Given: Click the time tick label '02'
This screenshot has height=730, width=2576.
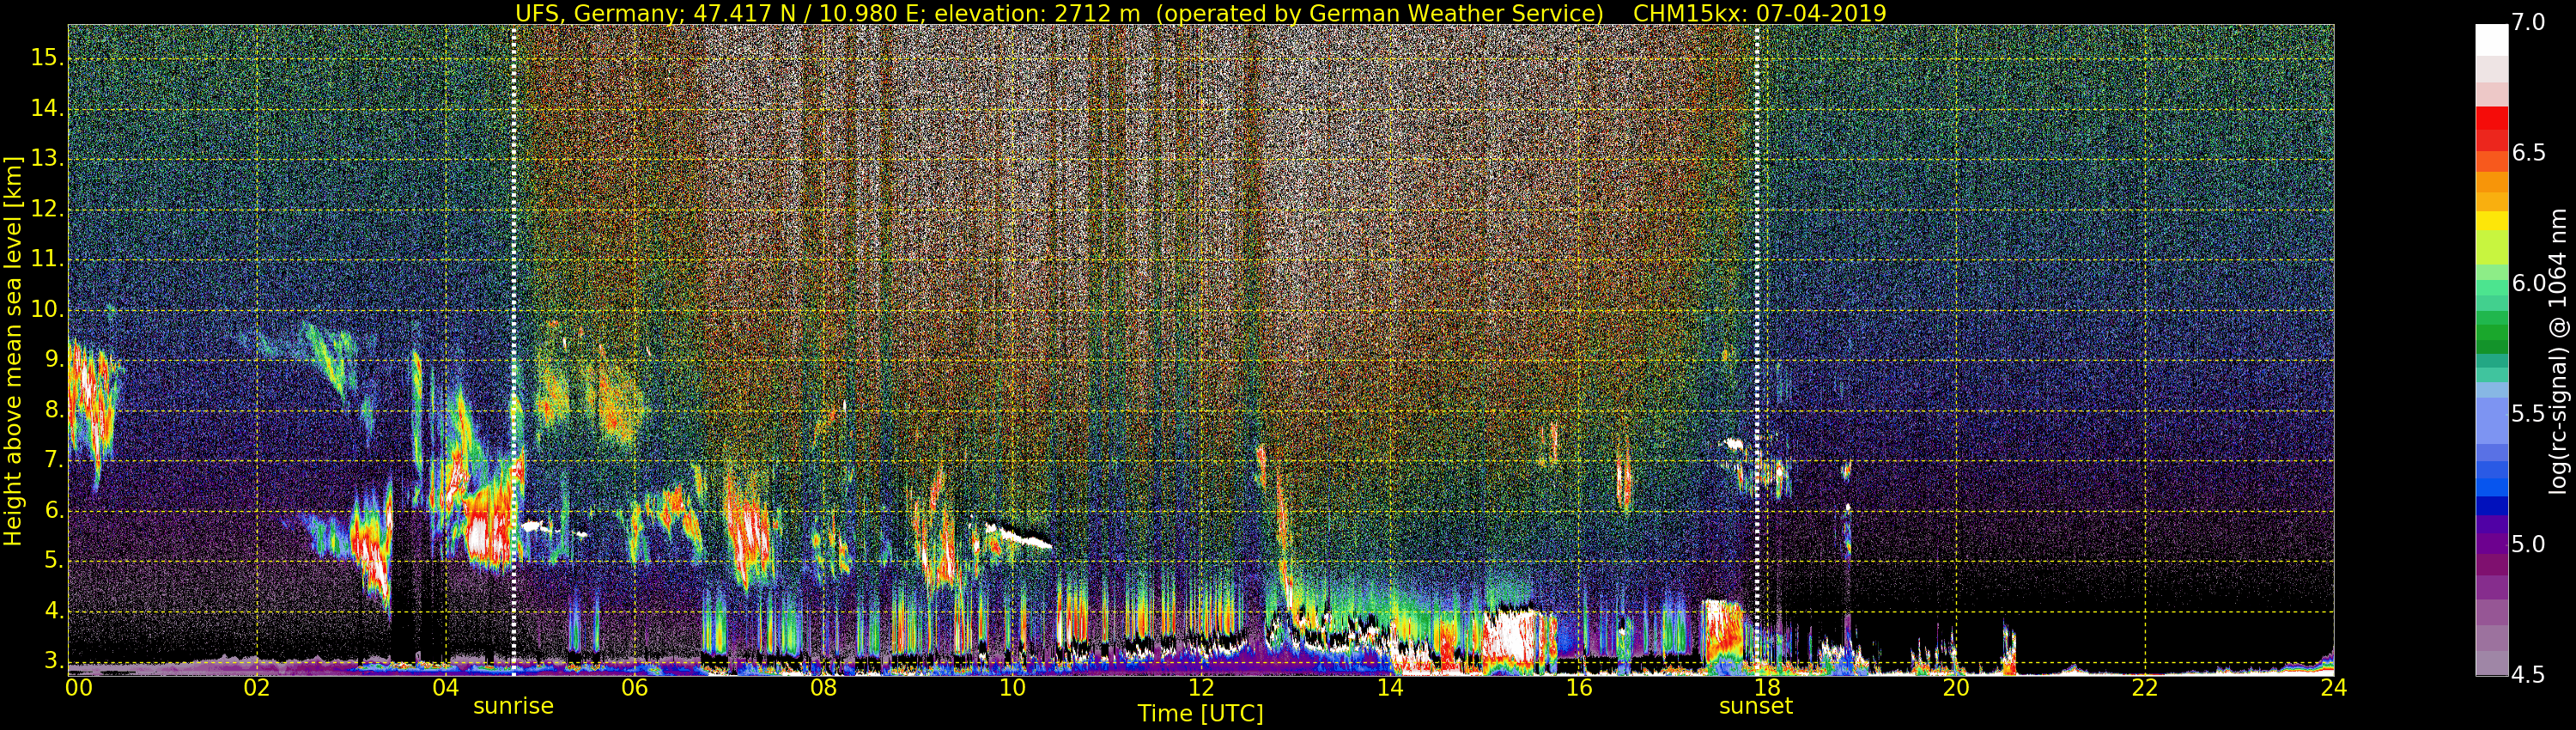Looking at the screenshot, I should click(x=257, y=688).
